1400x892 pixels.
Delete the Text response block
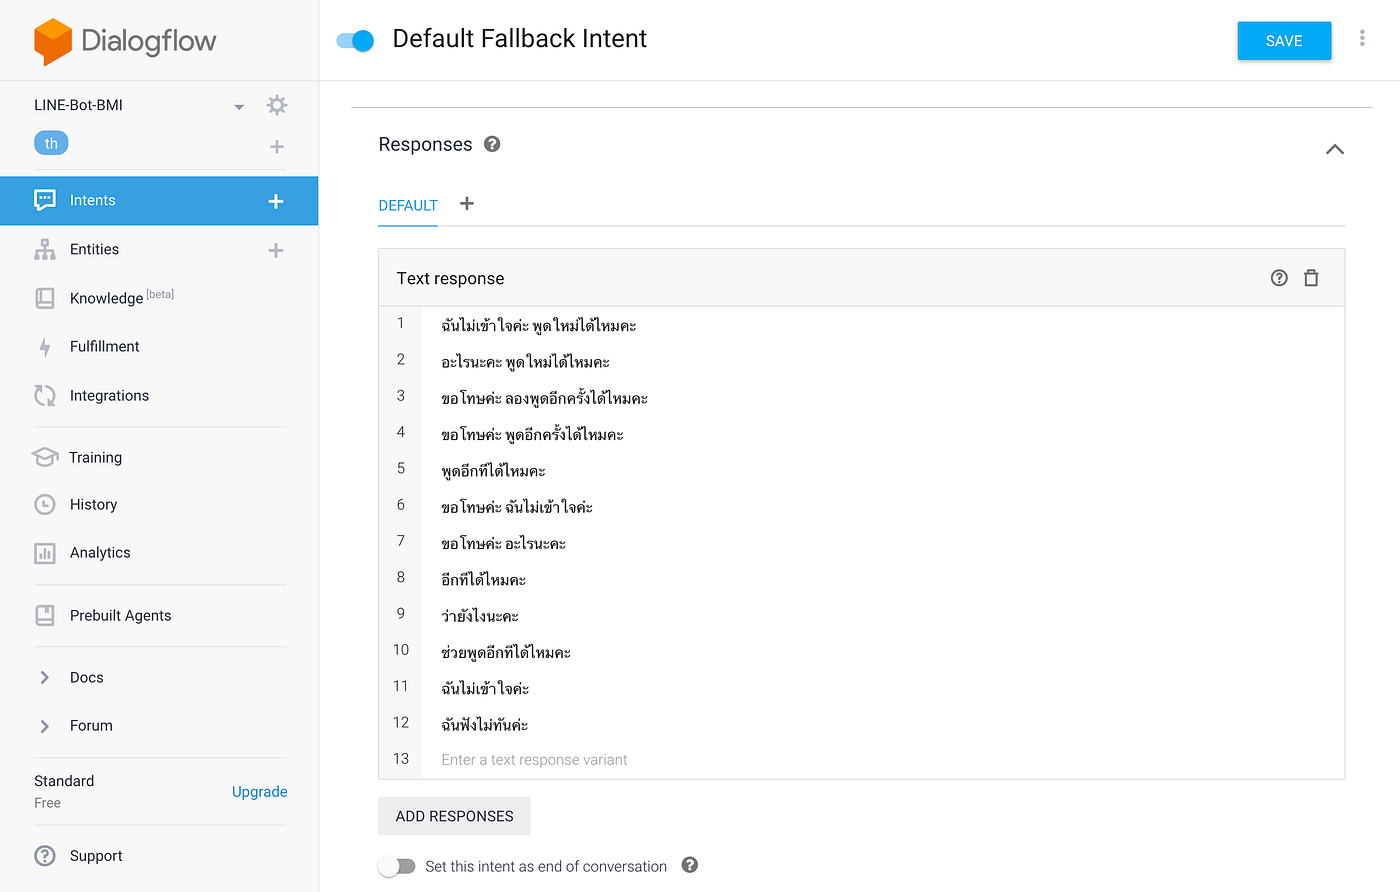1311,277
